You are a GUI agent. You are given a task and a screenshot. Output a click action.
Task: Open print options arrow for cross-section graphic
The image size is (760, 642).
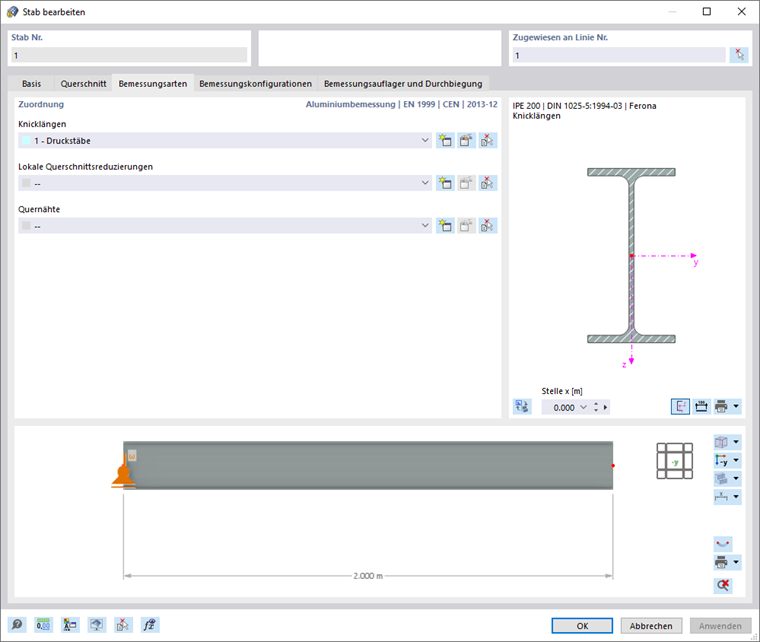pyautogui.click(x=736, y=406)
